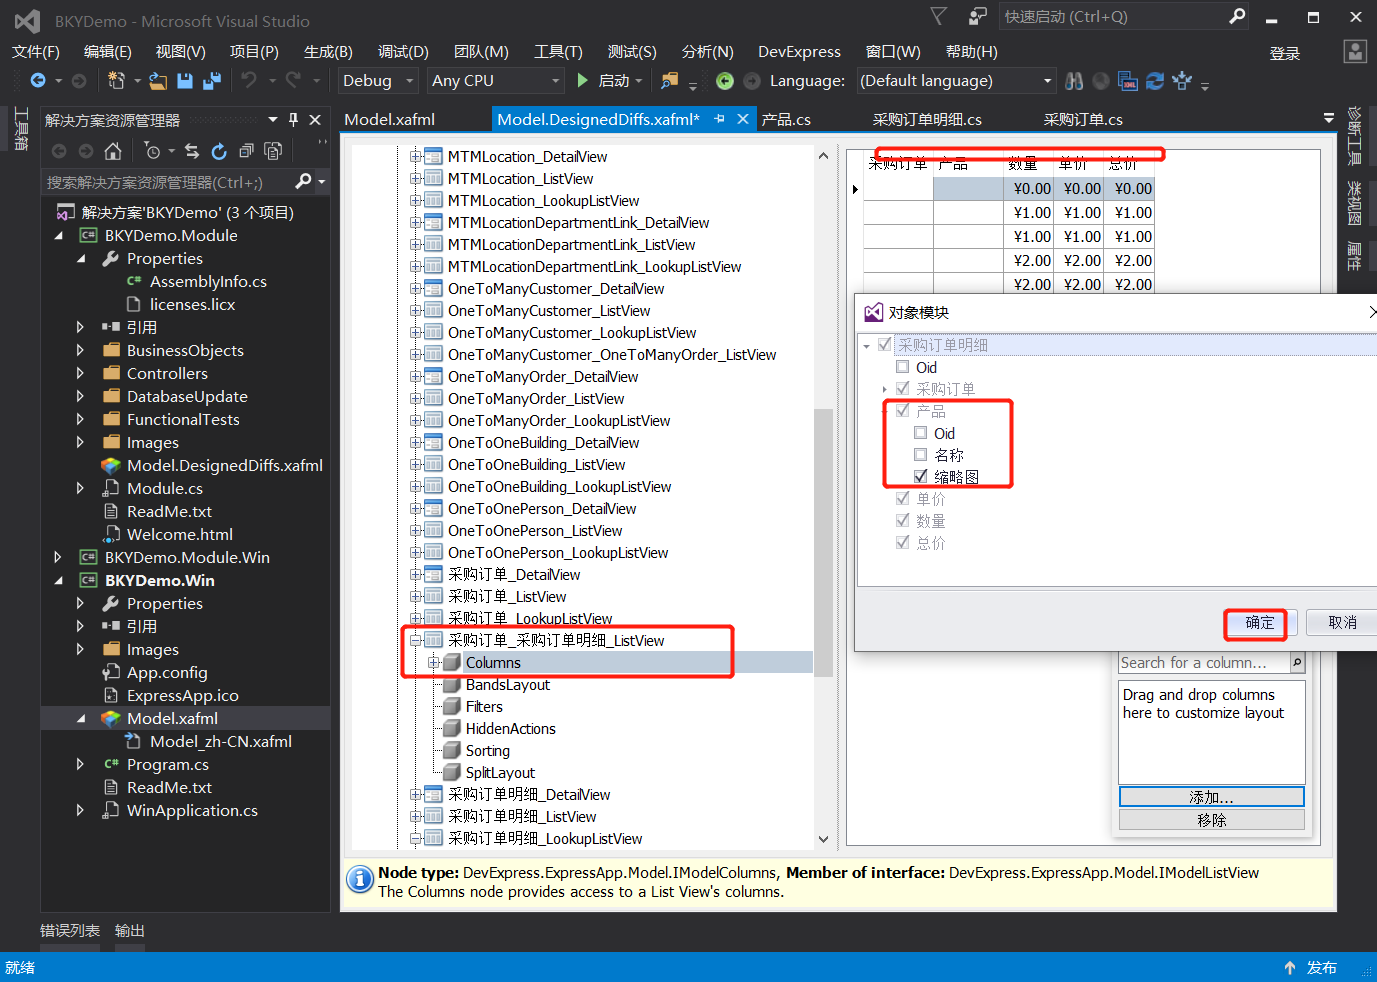Click the binoculars search icon in Model Editor toolbar
Image resolution: width=1377 pixels, height=982 pixels.
(1074, 81)
